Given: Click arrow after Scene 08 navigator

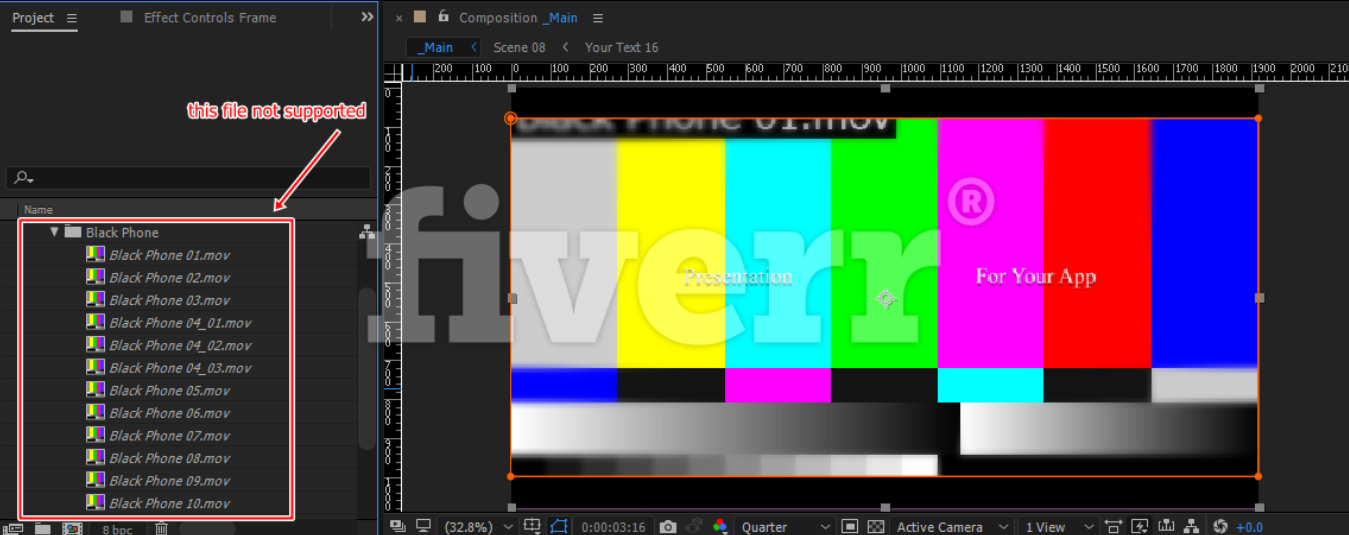Looking at the screenshot, I should tap(565, 47).
